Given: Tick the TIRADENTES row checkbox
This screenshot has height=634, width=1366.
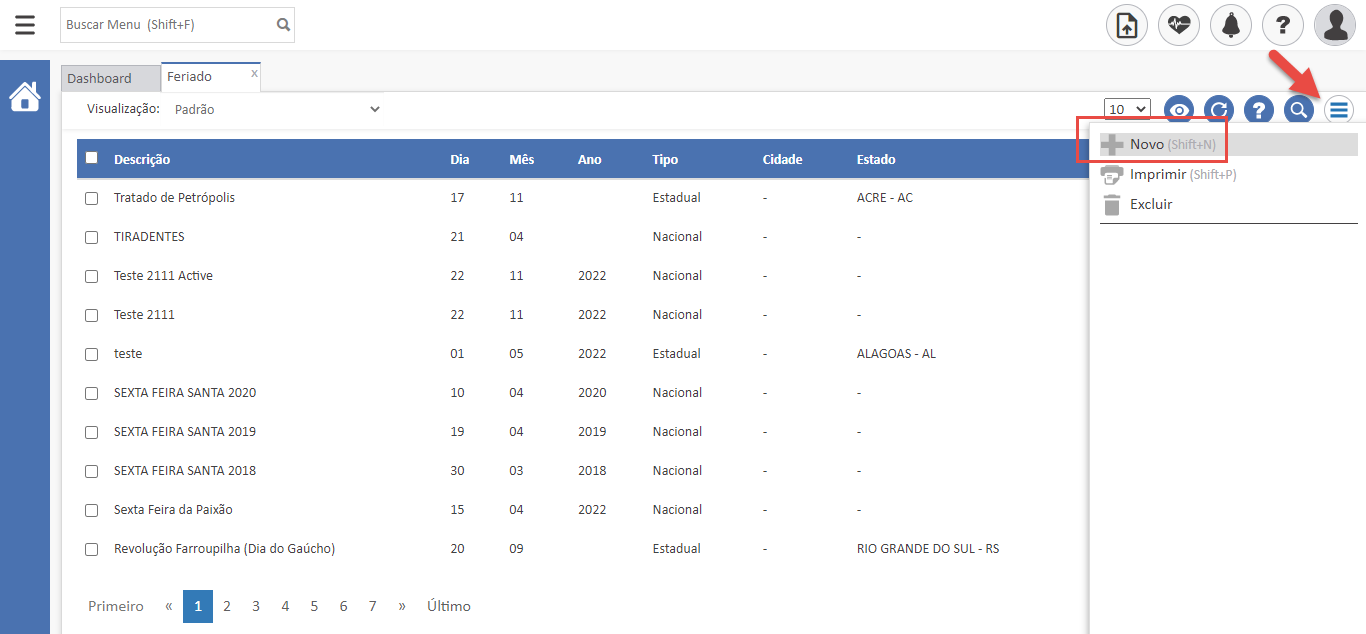Looking at the screenshot, I should 92,237.
